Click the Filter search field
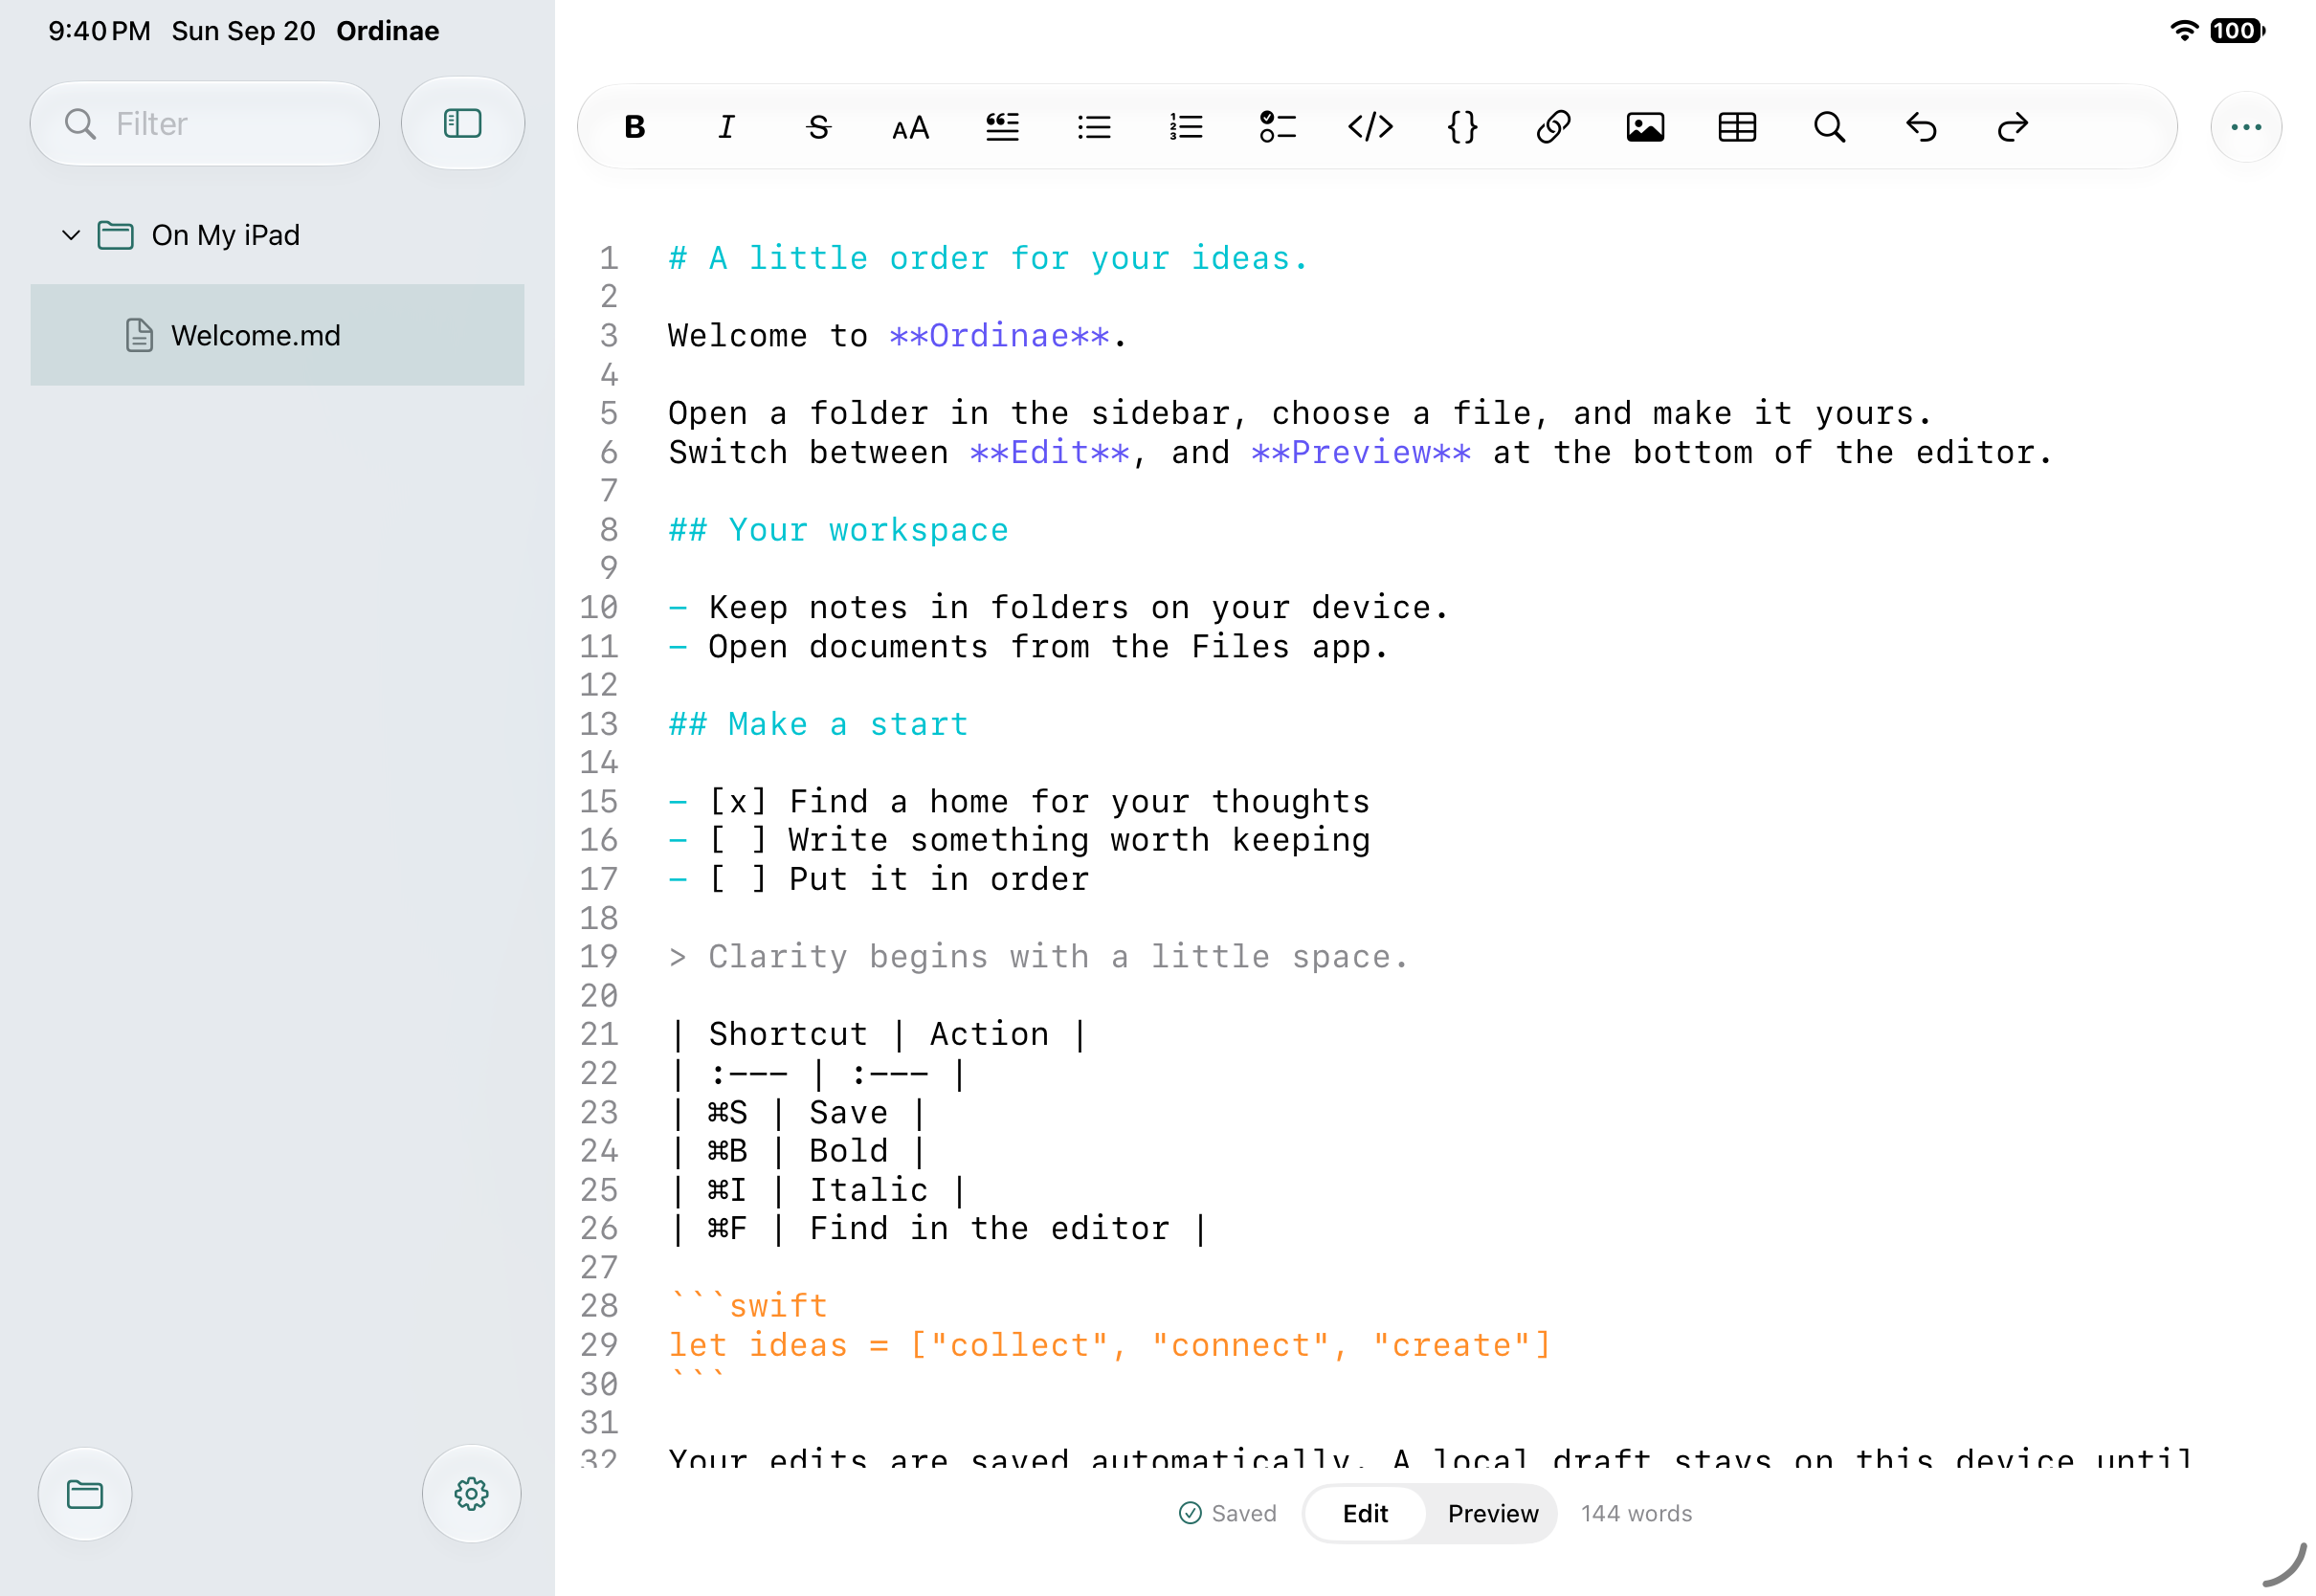This screenshot has height=1596, width=2316. pyautogui.click(x=205, y=123)
